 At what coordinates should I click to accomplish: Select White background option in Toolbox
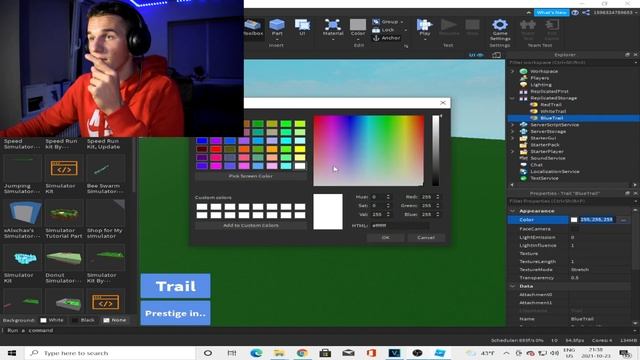52,320
